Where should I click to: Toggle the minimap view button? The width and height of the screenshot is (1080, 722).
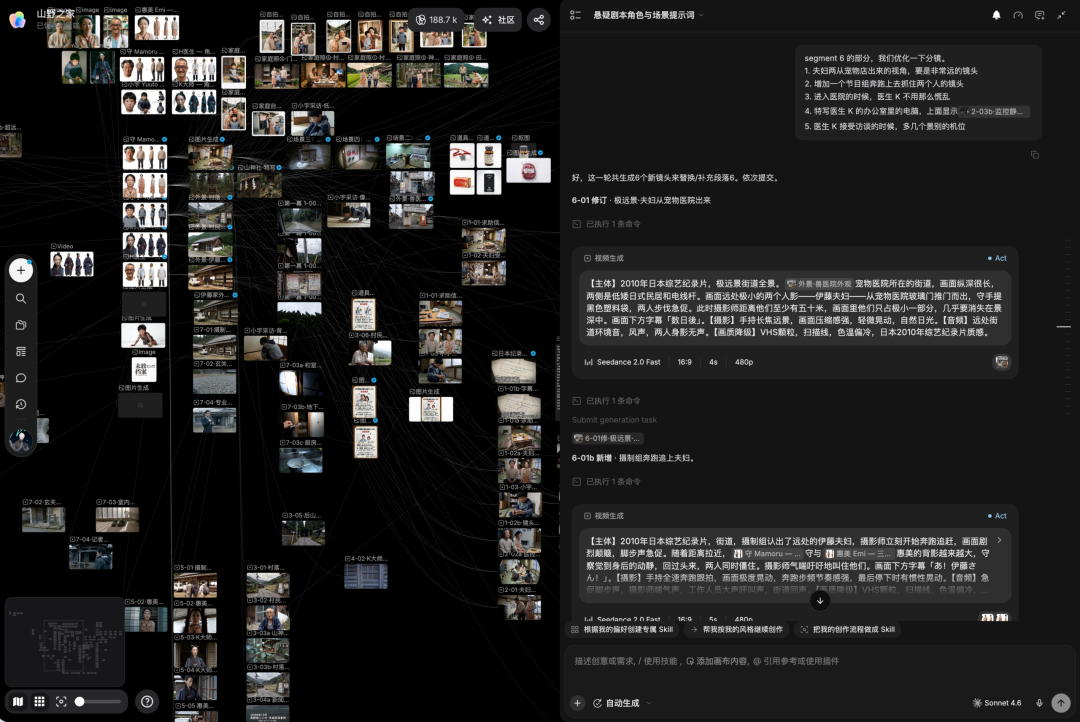pyautogui.click(x=18, y=701)
